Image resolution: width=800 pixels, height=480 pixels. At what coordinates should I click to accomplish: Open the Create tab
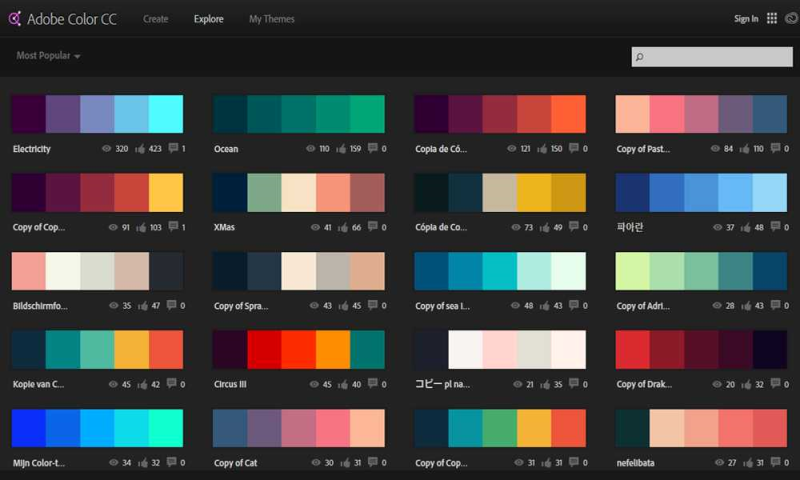point(156,19)
